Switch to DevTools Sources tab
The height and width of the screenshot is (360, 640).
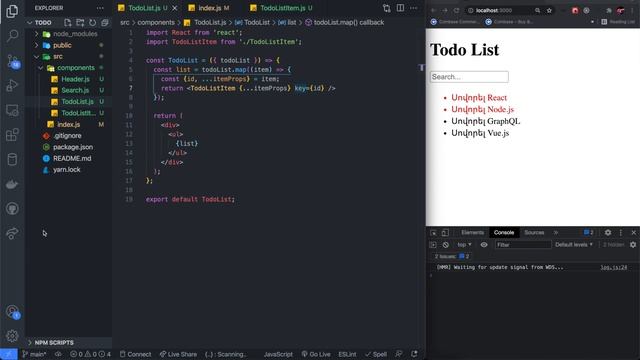click(534, 233)
